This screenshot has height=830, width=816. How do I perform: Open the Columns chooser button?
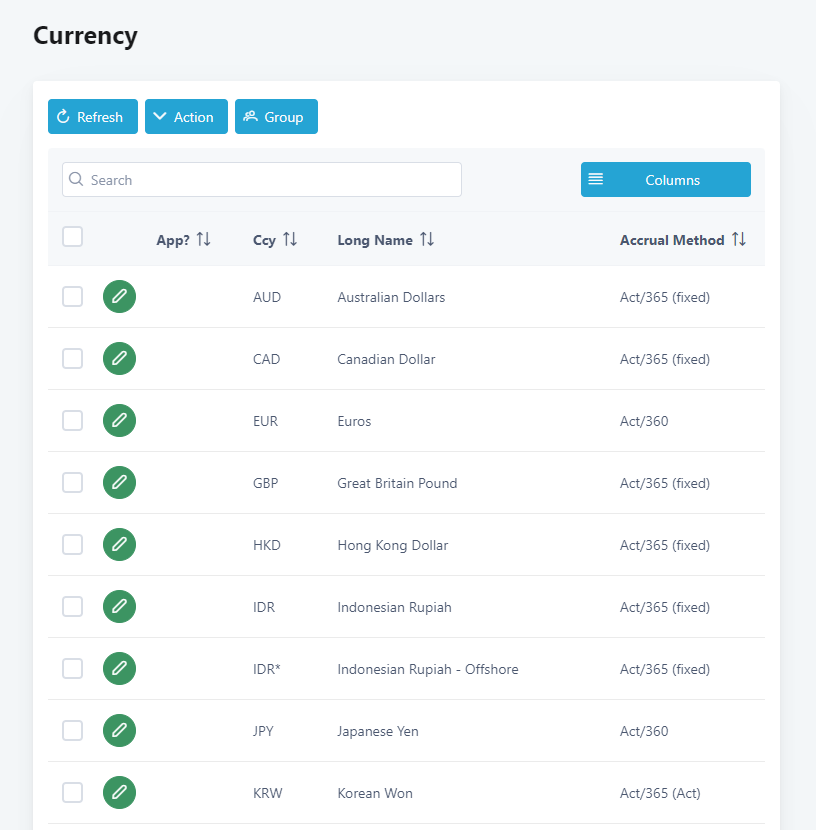(x=665, y=180)
